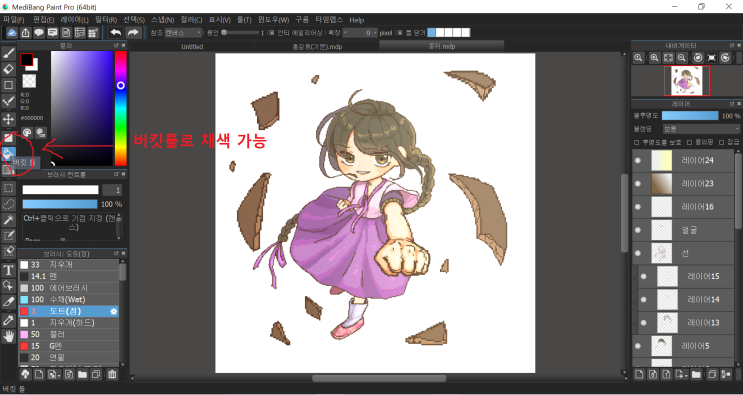This screenshot has width=743, height=395.
Task: Add a new layer in layer panel
Action: click(639, 375)
